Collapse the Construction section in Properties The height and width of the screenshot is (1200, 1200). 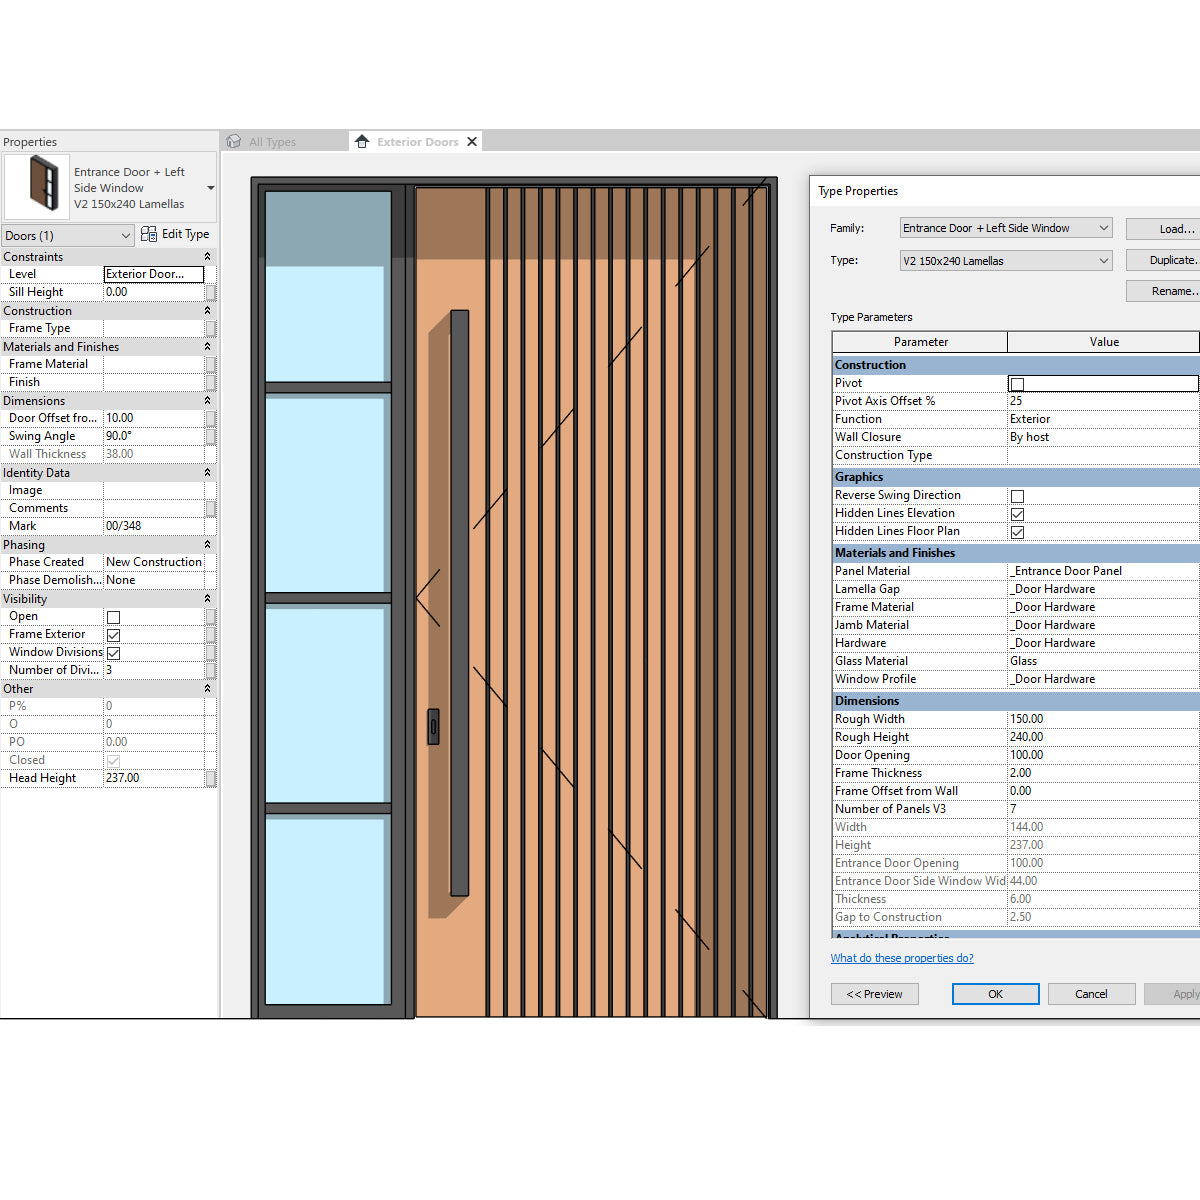click(x=207, y=311)
